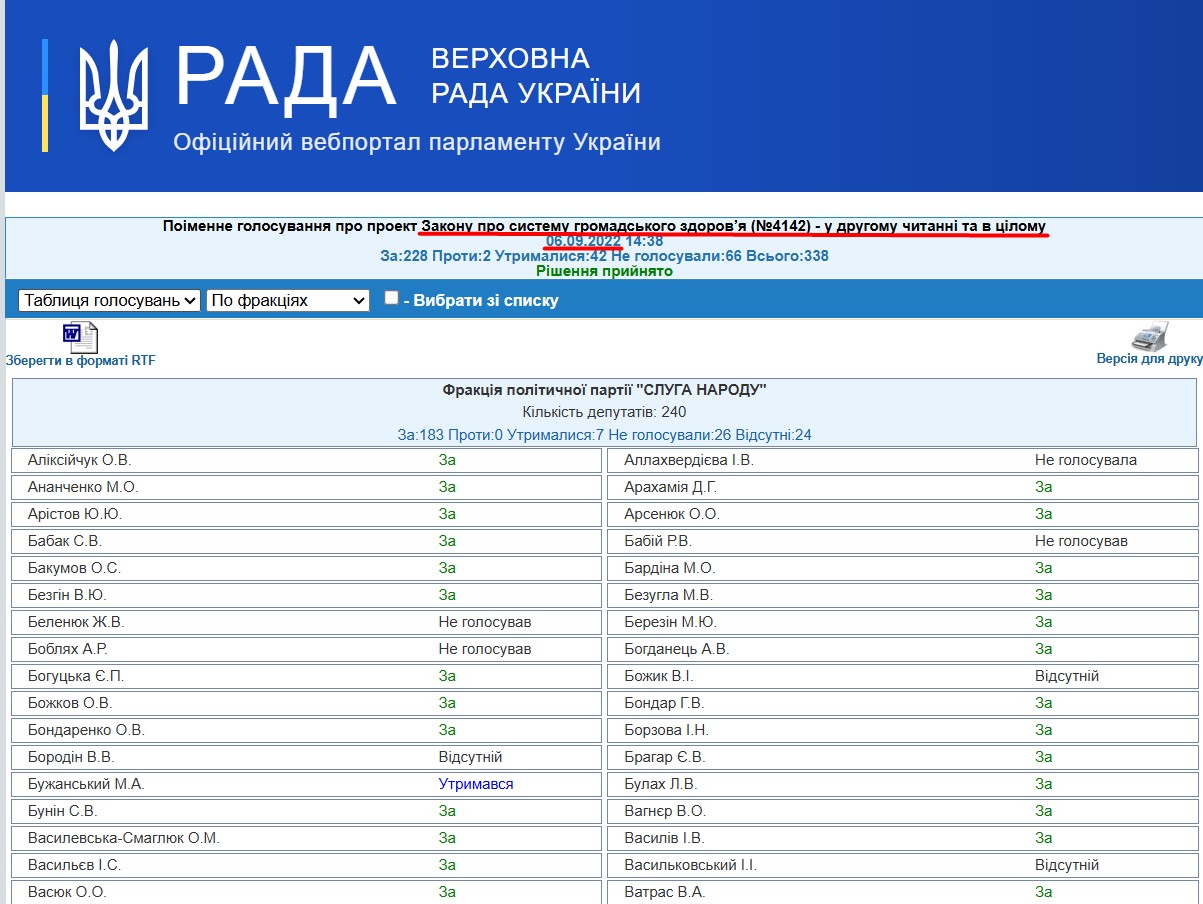Click 'Кількість депутатів: 240' text
Image resolution: width=1203 pixels, height=904 pixels.
pos(604,412)
